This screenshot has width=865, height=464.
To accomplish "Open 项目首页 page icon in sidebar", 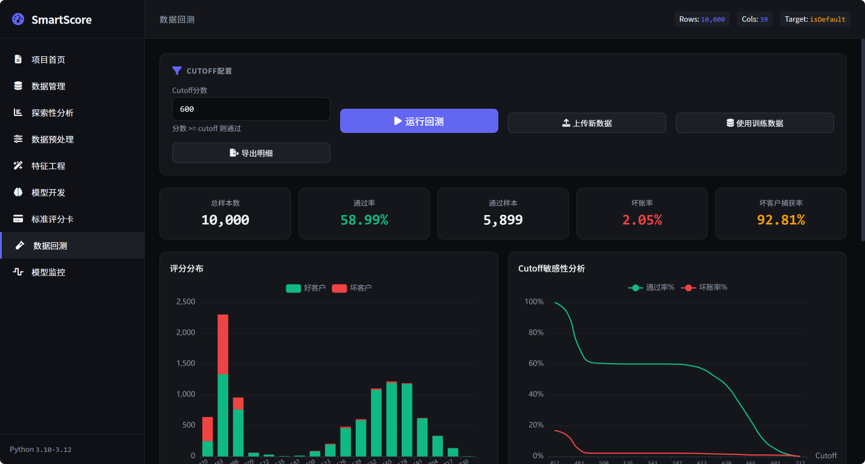I will click(18, 59).
